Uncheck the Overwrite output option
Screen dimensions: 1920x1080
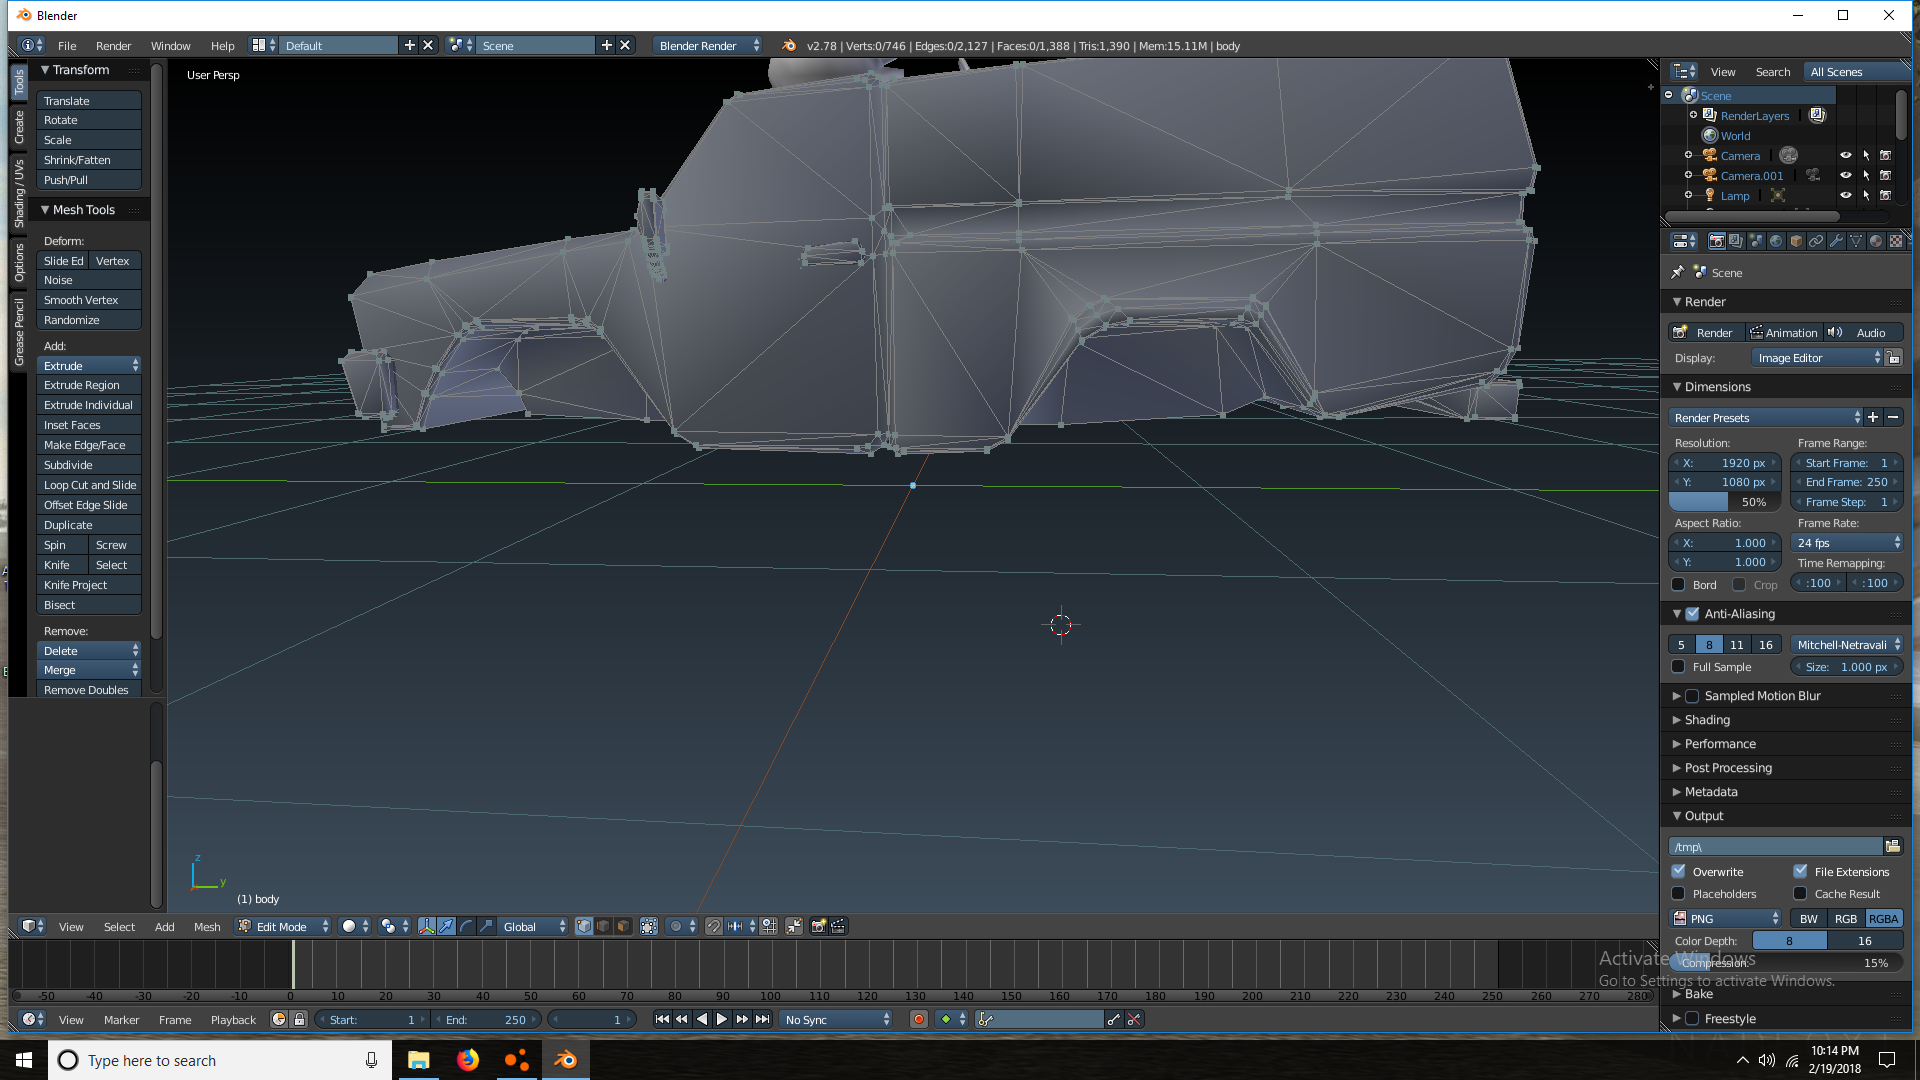click(x=1679, y=871)
